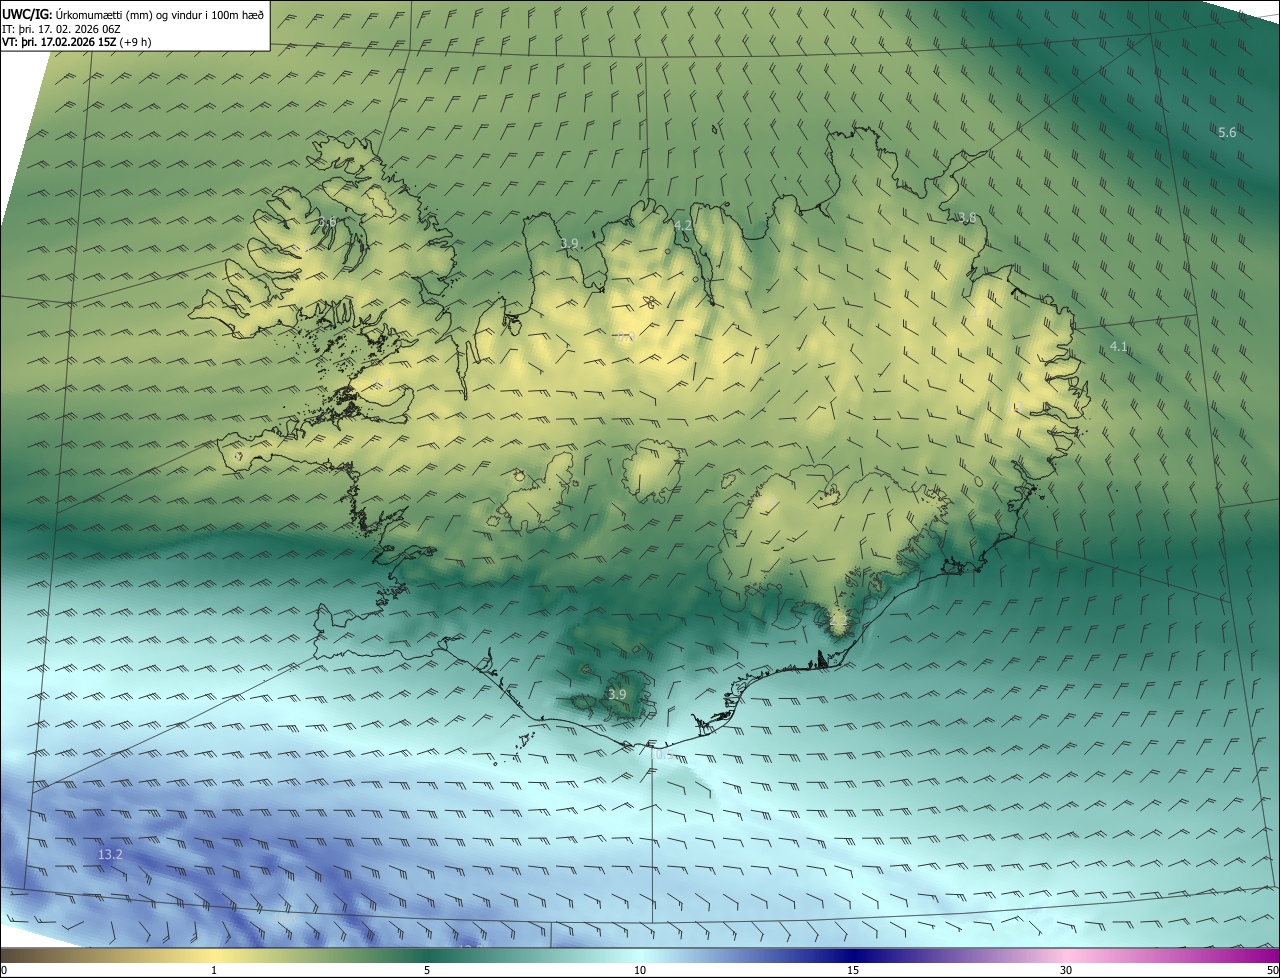Select the 3.8 map value
The image size is (1280, 978).
(x=967, y=218)
